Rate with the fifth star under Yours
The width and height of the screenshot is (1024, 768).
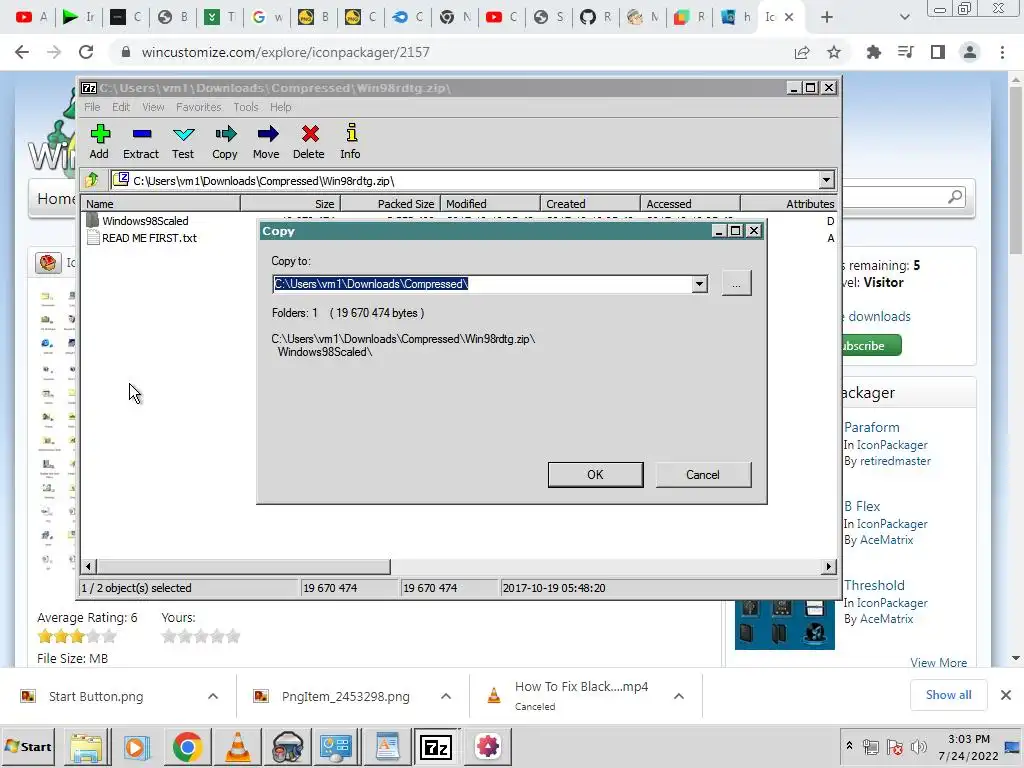(233, 636)
